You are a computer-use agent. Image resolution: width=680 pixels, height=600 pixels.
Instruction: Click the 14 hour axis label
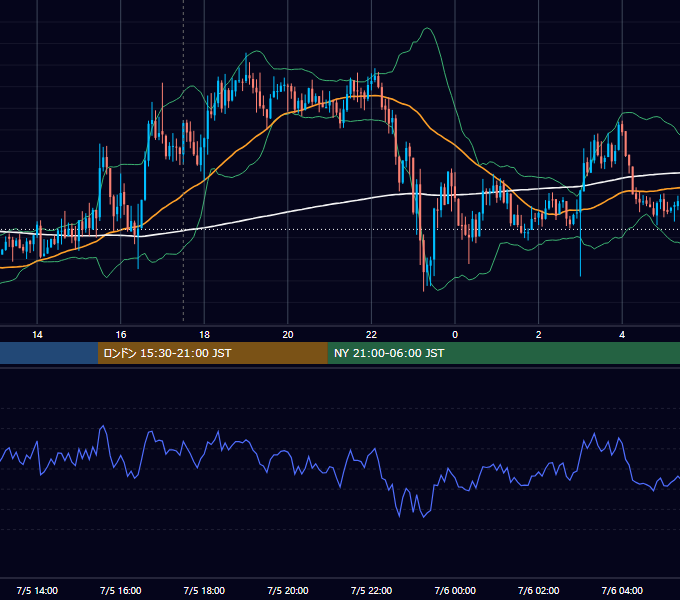tap(37, 335)
